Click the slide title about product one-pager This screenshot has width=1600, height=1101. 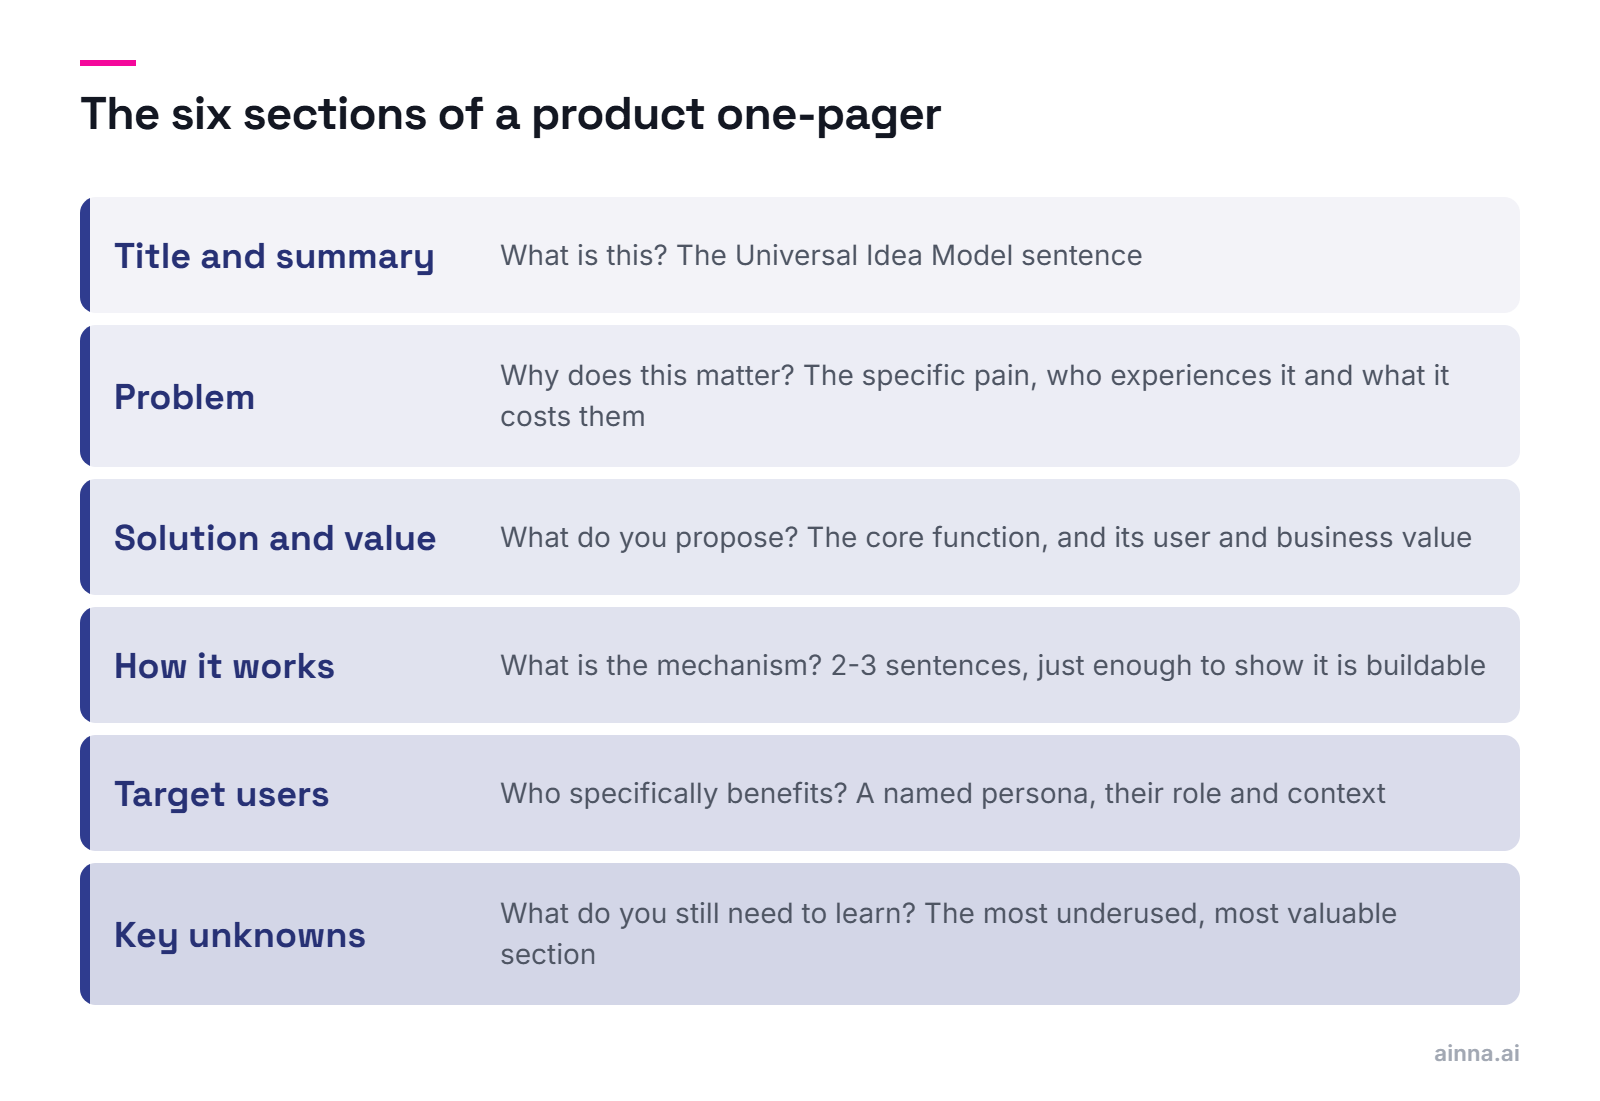tap(510, 114)
